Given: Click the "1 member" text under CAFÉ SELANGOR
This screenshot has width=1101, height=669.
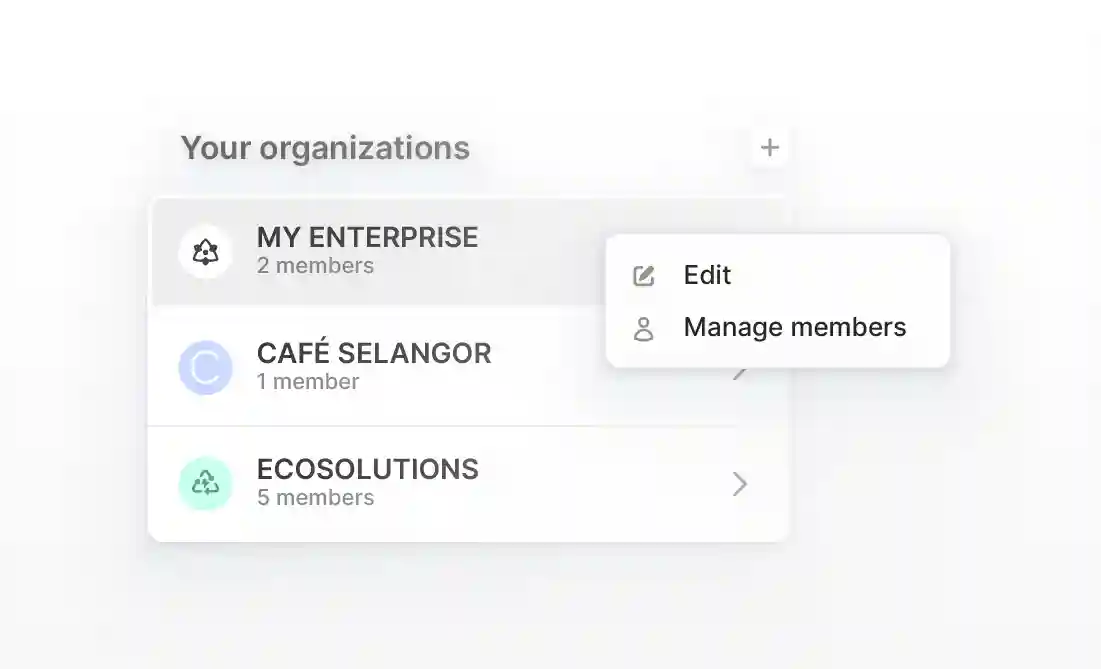Looking at the screenshot, I should click(x=307, y=382).
